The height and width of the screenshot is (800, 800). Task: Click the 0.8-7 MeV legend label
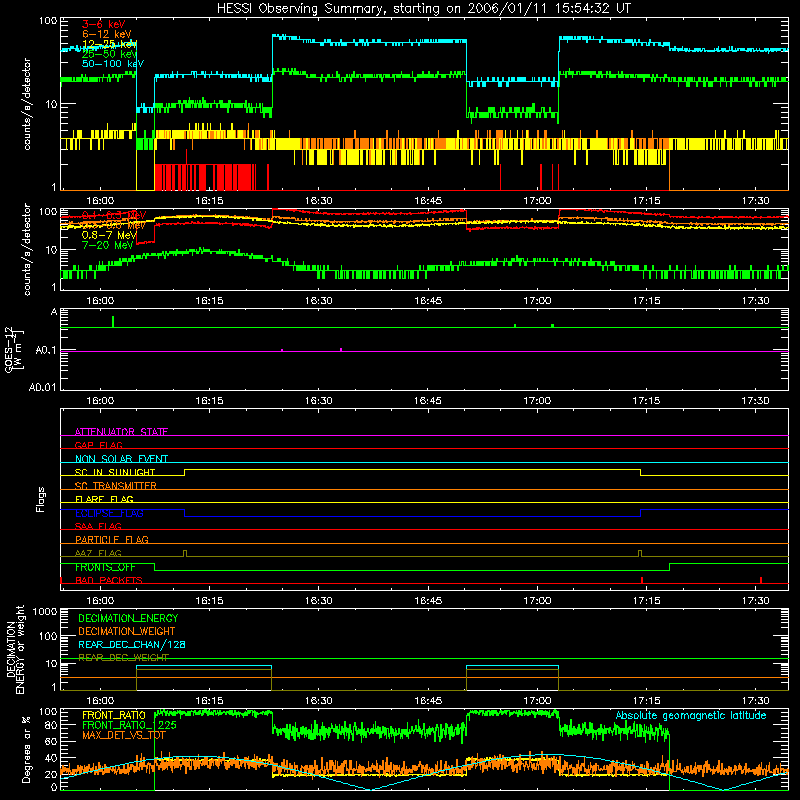pyautogui.click(x=109, y=235)
